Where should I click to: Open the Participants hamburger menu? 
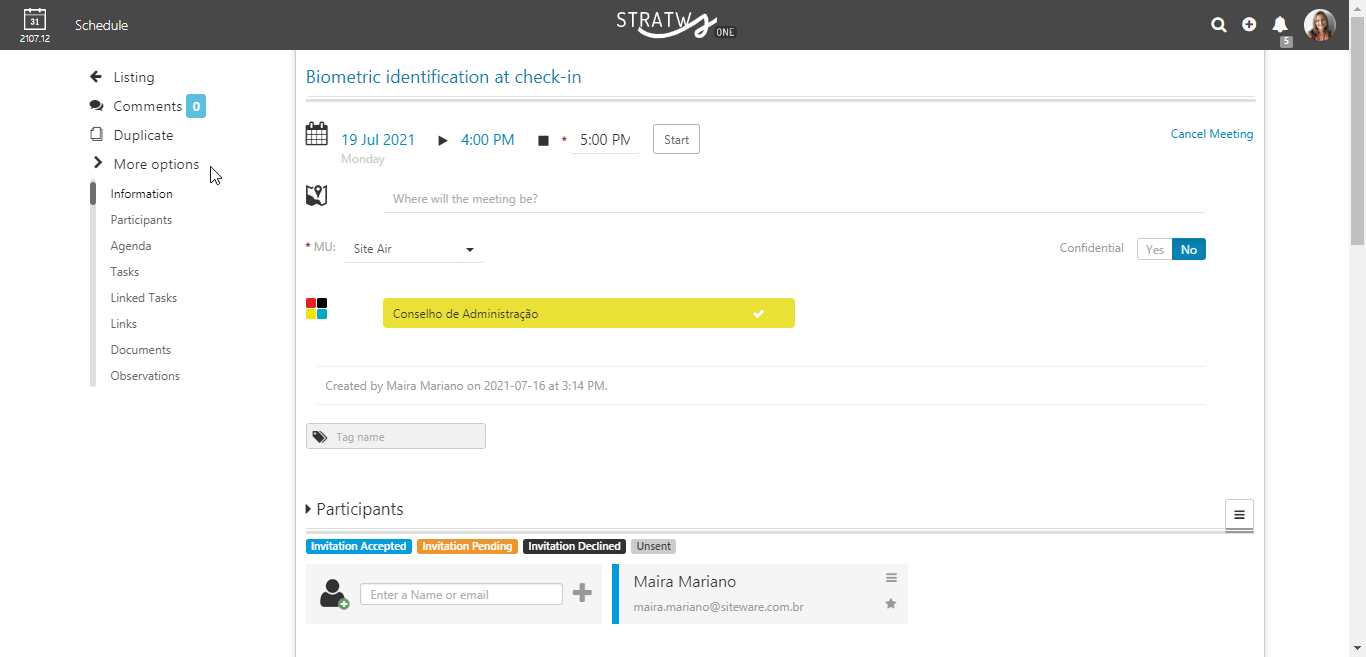pyautogui.click(x=1239, y=515)
